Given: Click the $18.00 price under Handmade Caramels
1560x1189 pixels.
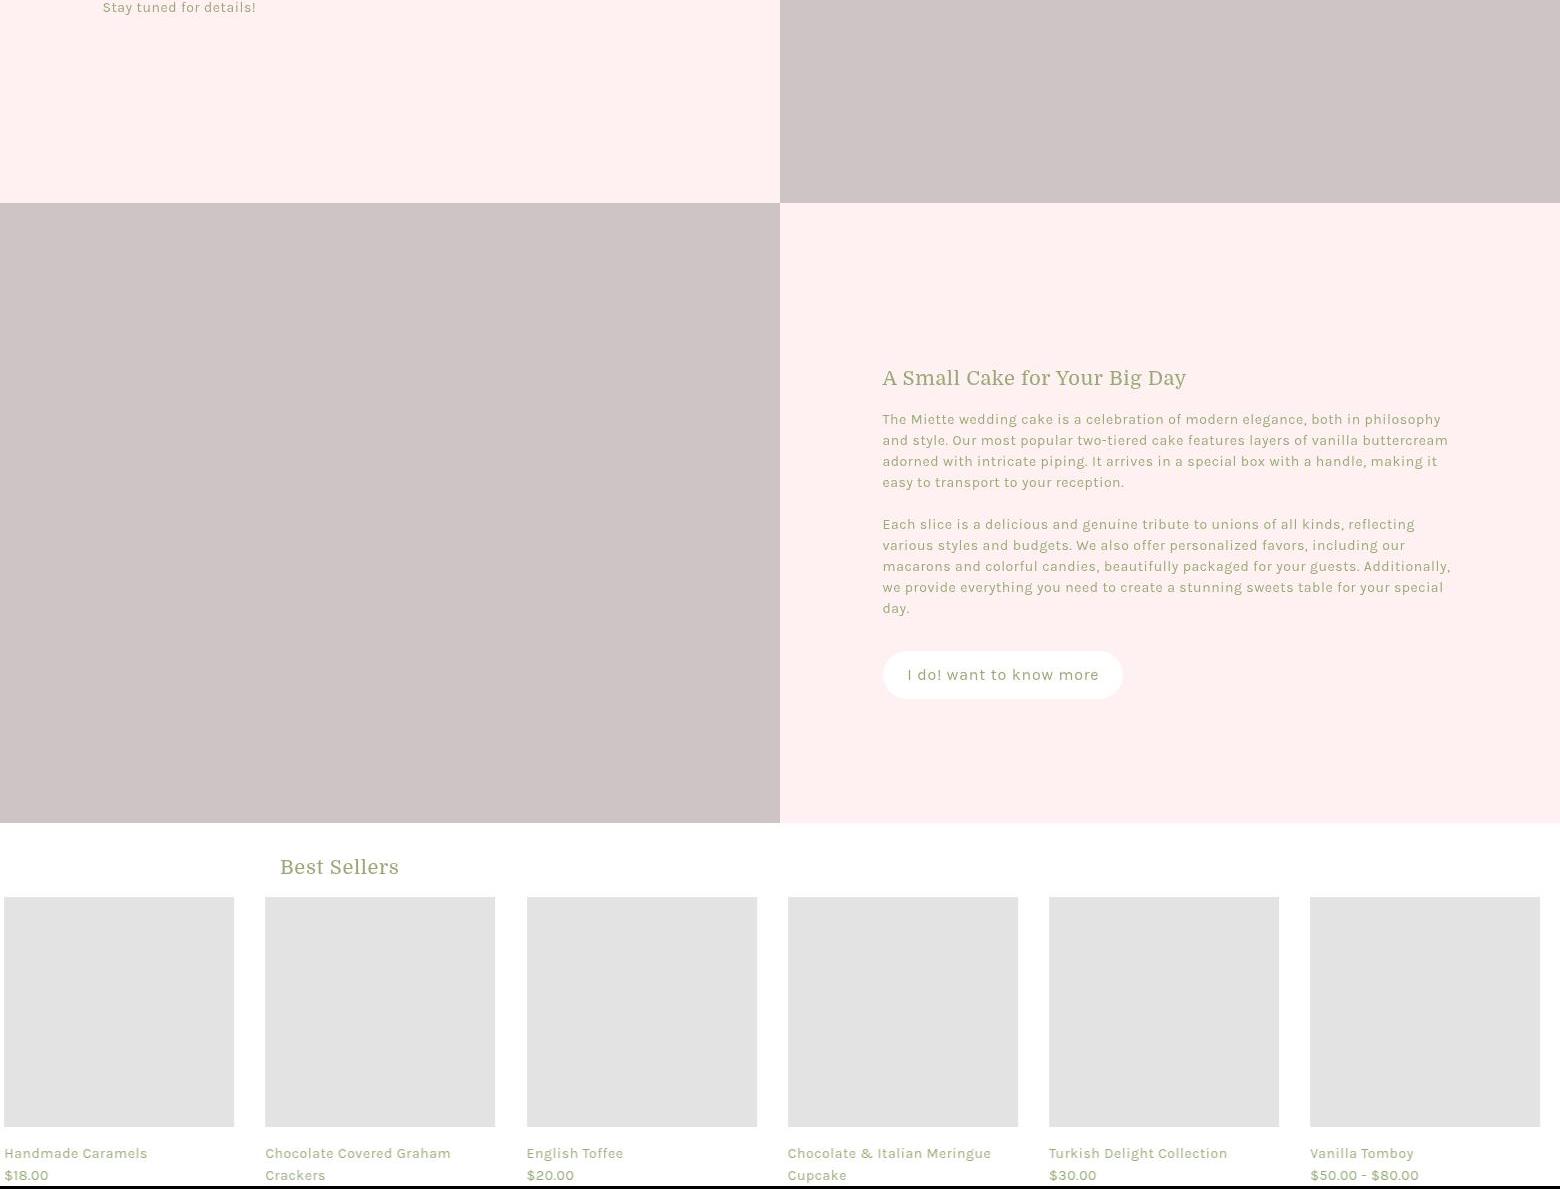Looking at the screenshot, I should click(26, 1175).
